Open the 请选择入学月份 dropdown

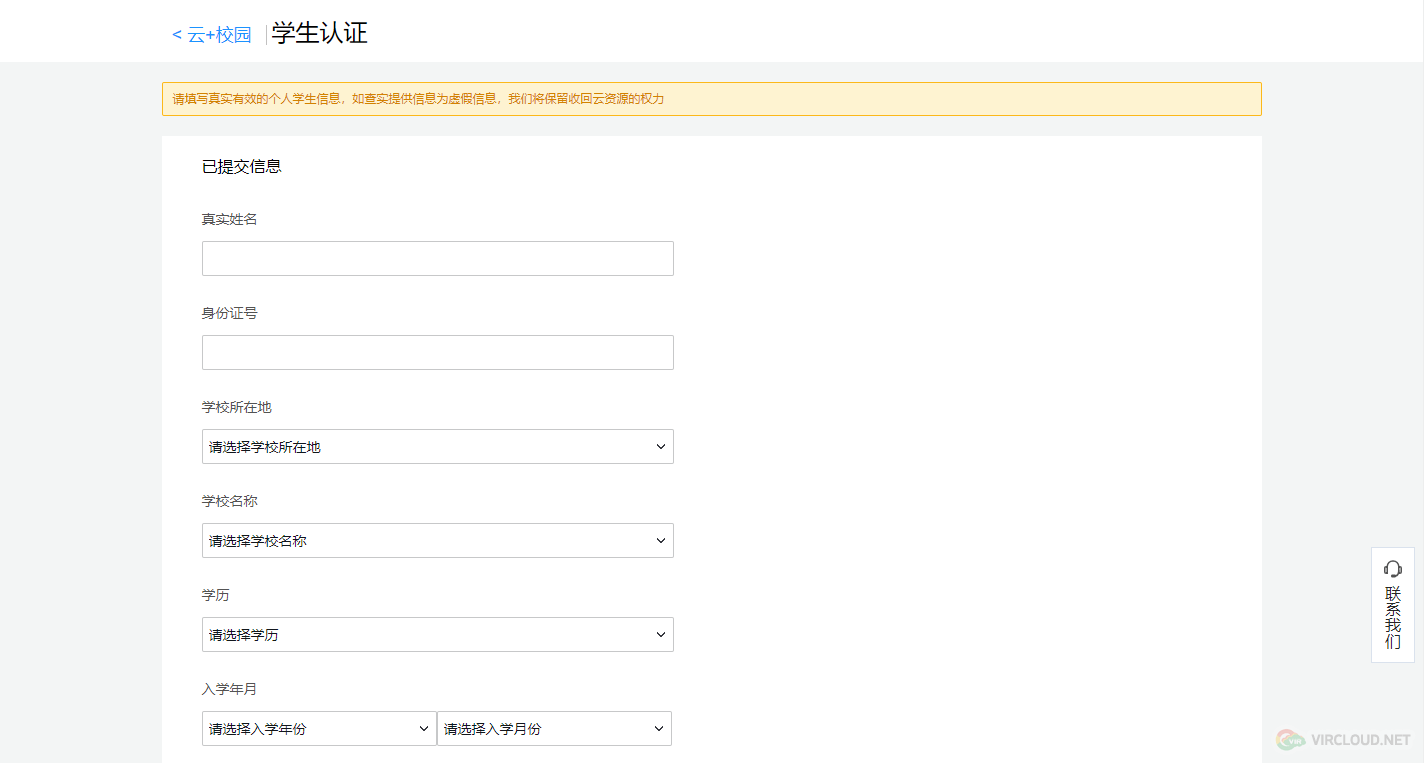(554, 728)
